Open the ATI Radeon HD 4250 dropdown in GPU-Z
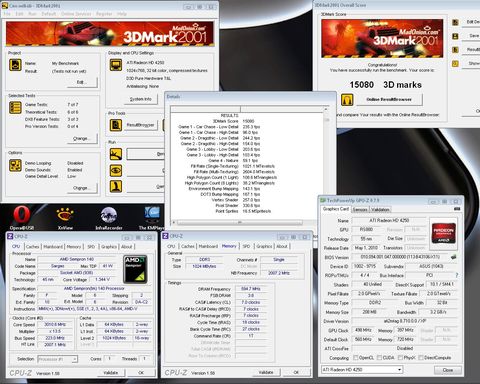480x384 pixels. coord(362,370)
